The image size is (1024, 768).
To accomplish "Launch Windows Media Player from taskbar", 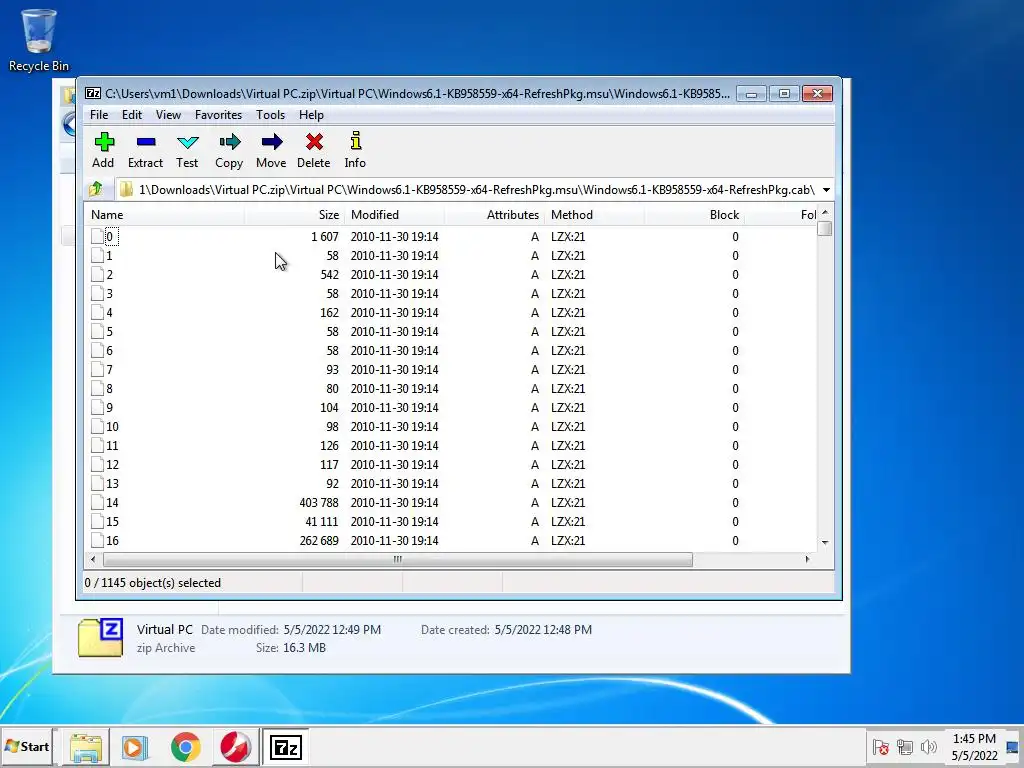I will (135, 748).
